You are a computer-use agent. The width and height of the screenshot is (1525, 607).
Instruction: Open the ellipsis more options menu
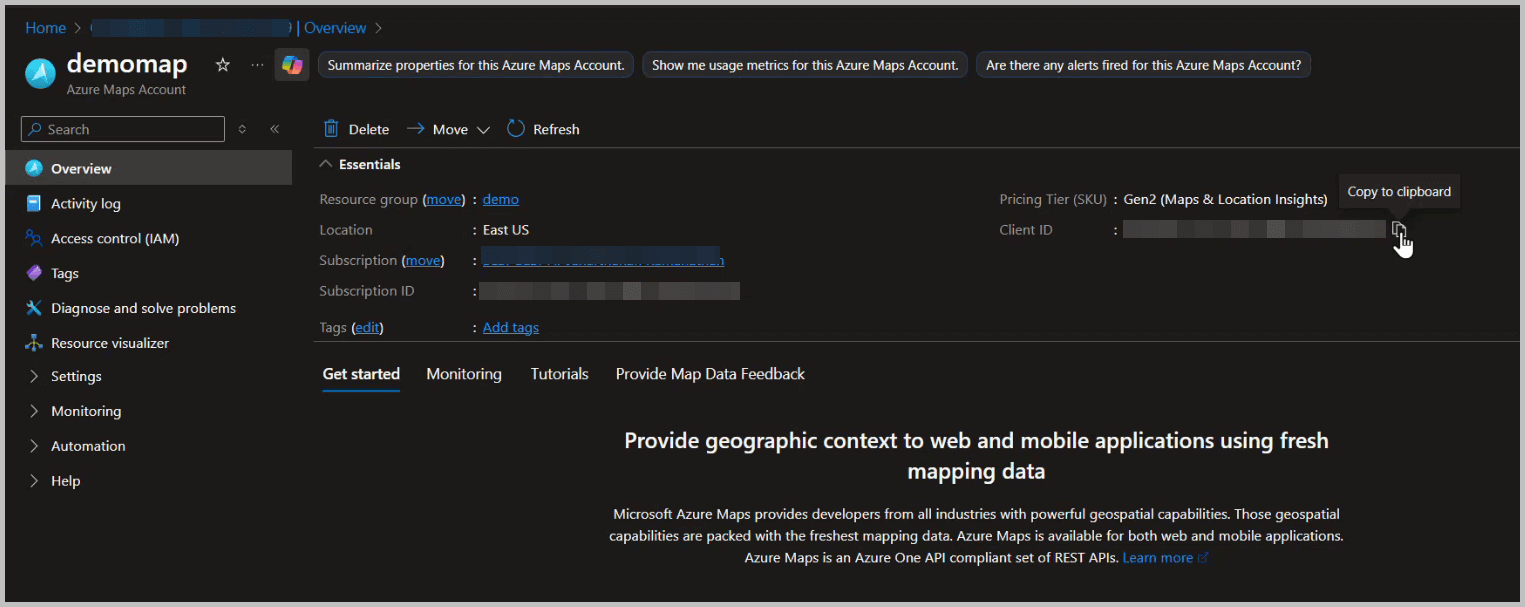tap(256, 64)
